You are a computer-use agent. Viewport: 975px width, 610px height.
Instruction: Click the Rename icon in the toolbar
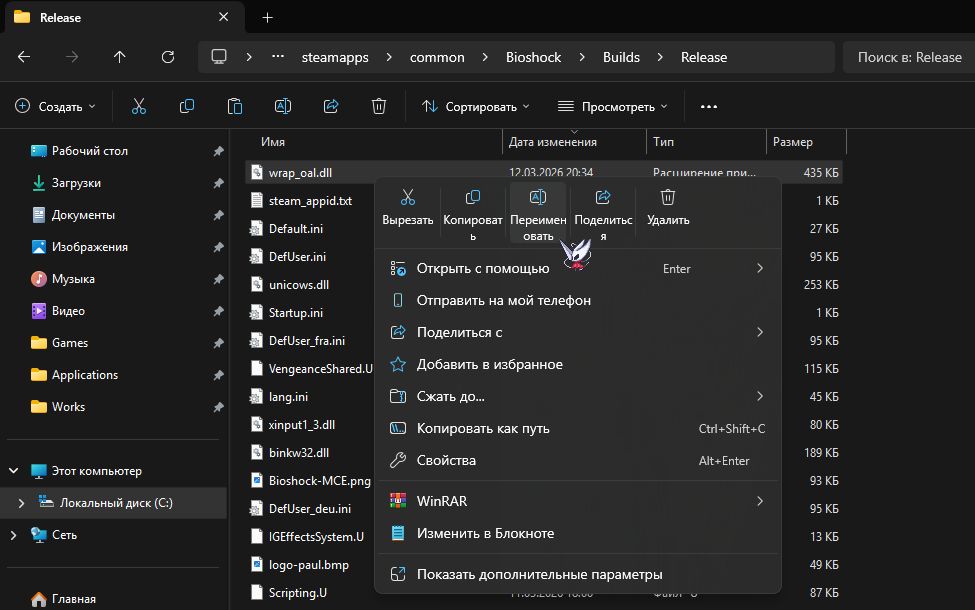[x=283, y=106]
